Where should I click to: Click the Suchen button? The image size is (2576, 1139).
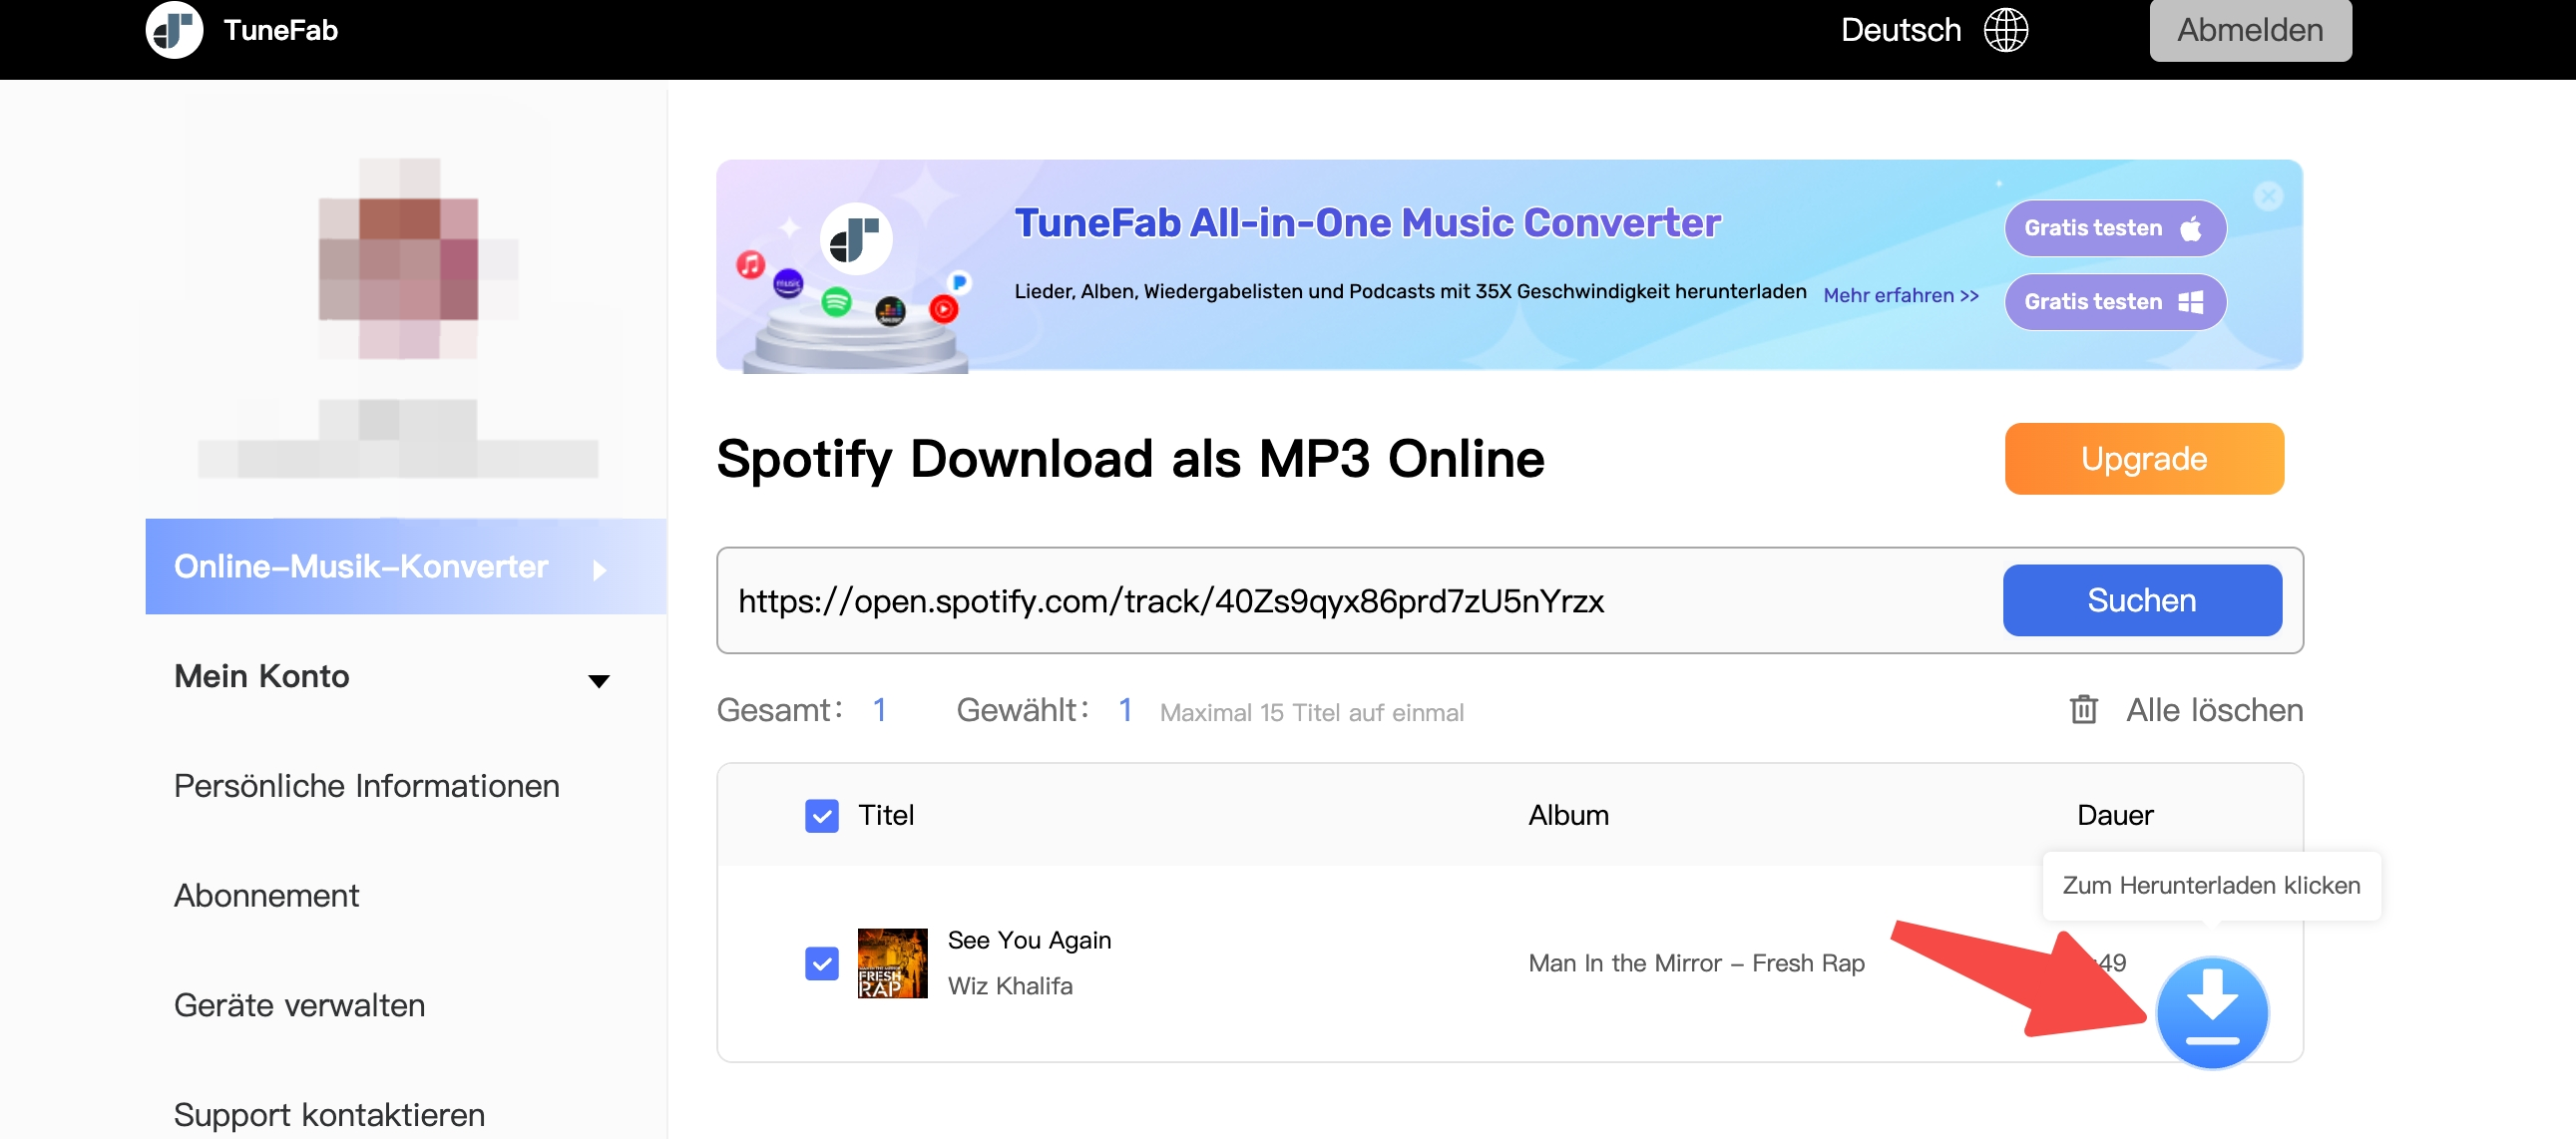[x=2142, y=600]
